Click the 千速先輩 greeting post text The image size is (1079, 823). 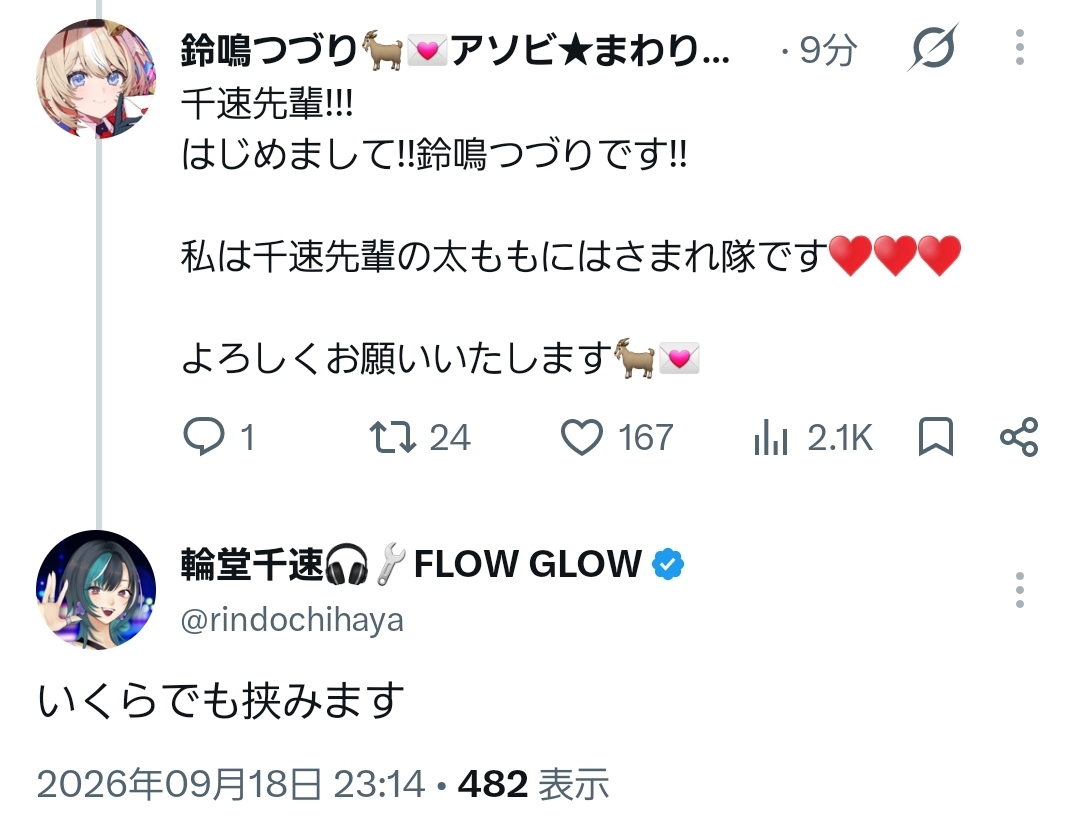[x=570, y=232]
